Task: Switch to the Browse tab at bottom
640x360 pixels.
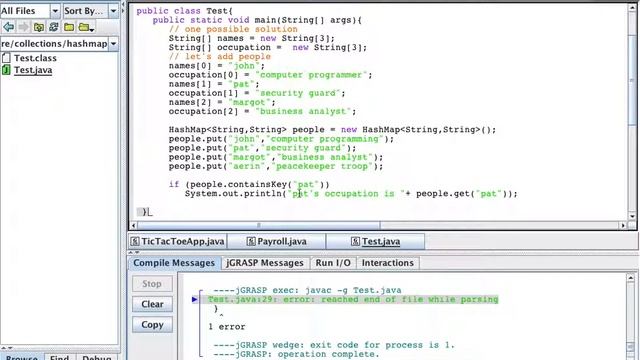Action: 22,358
